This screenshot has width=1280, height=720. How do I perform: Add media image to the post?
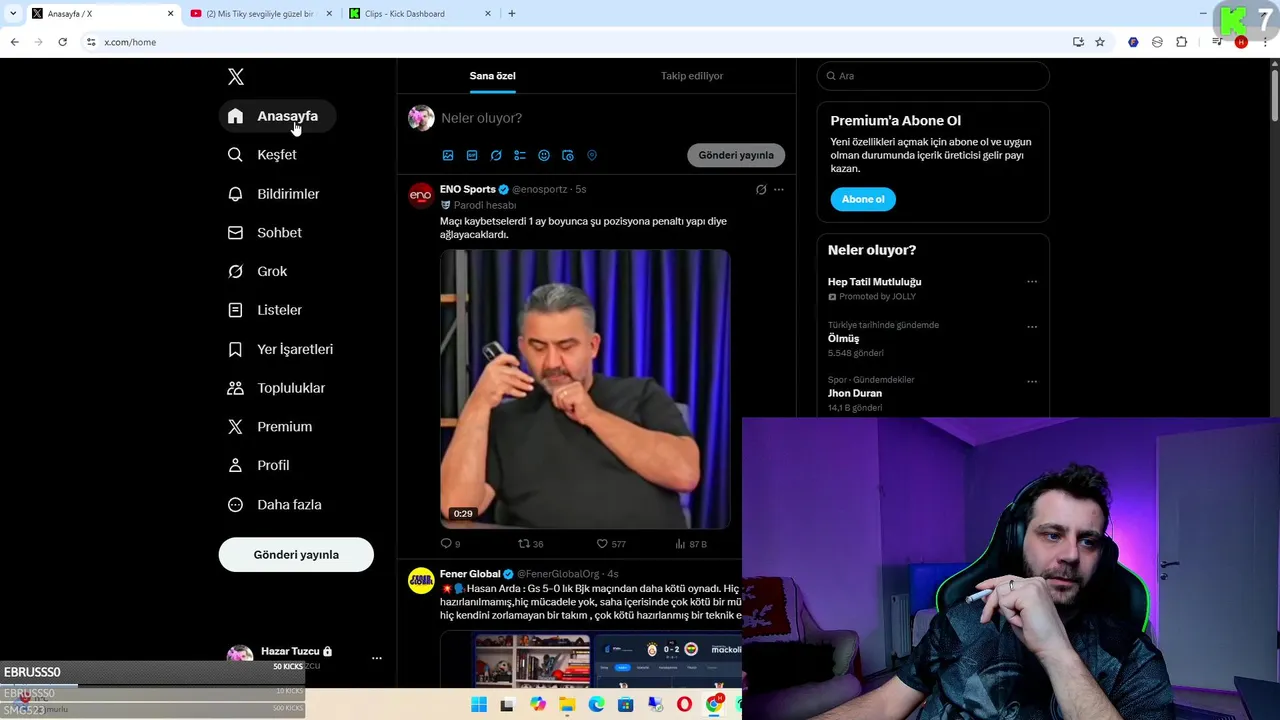click(448, 156)
